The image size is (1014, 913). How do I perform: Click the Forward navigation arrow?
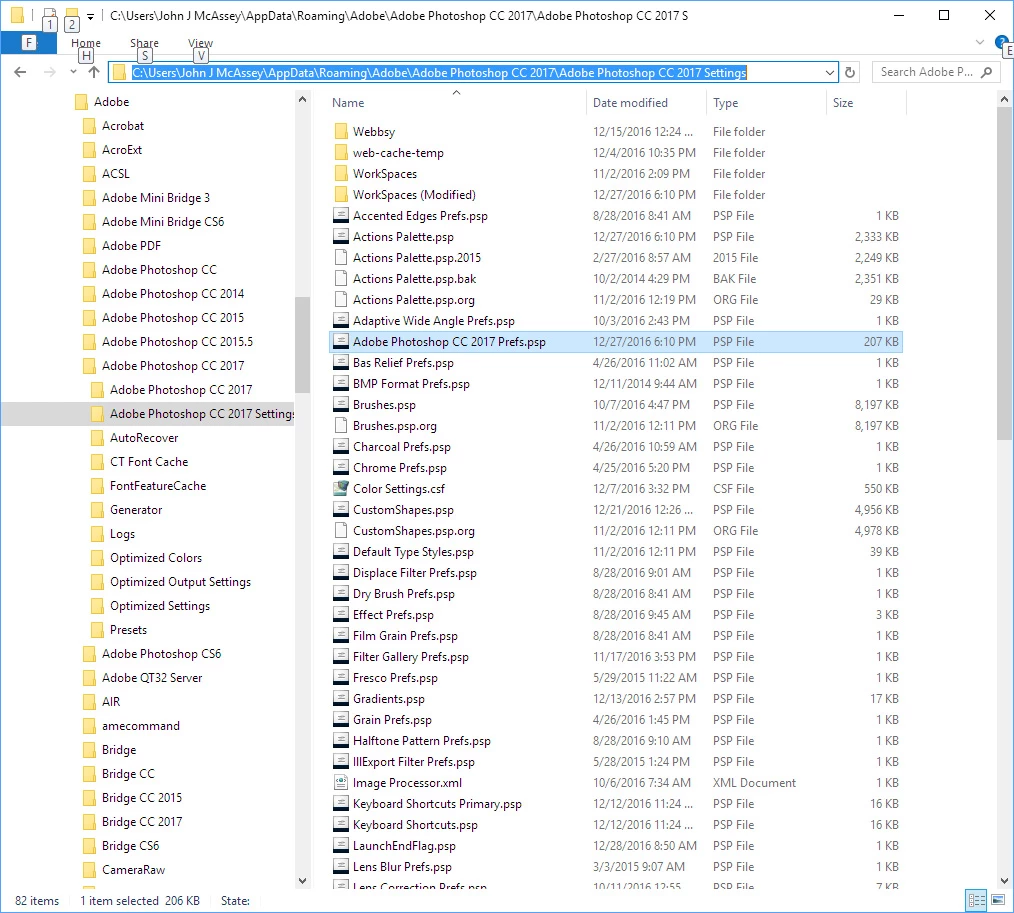(50, 72)
